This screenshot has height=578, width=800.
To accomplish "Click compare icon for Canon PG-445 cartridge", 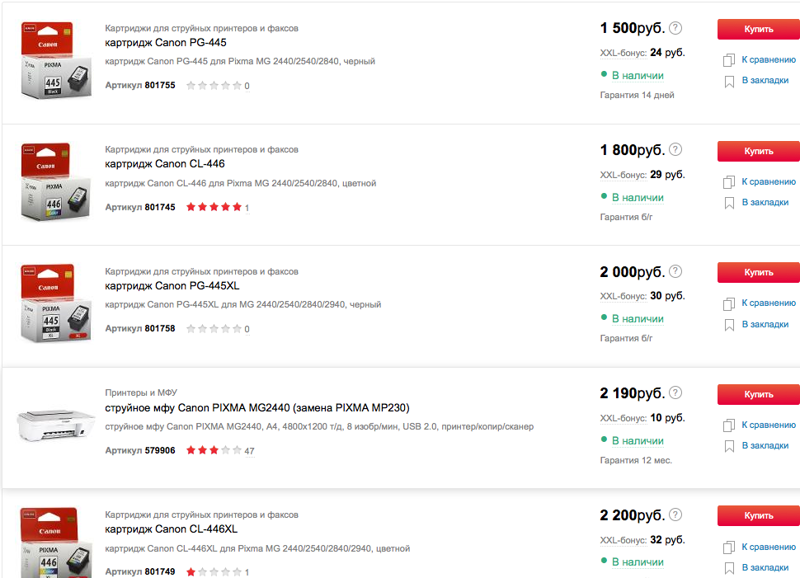I will click(x=729, y=60).
